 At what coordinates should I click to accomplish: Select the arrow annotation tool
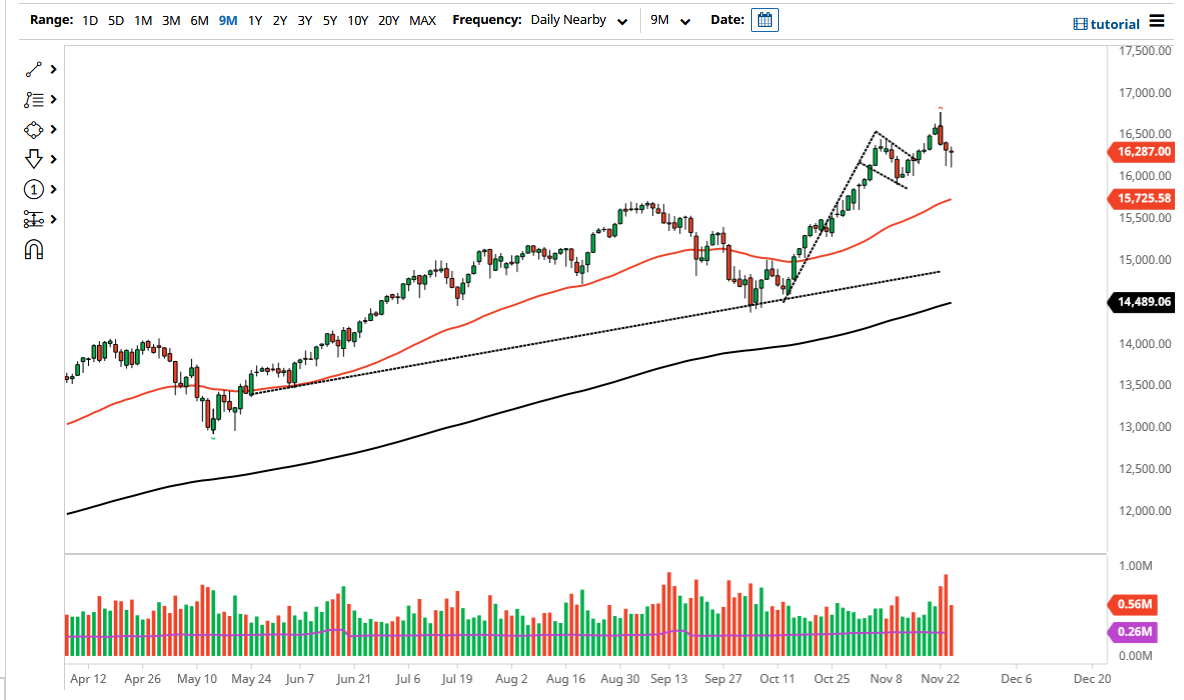(x=32, y=159)
